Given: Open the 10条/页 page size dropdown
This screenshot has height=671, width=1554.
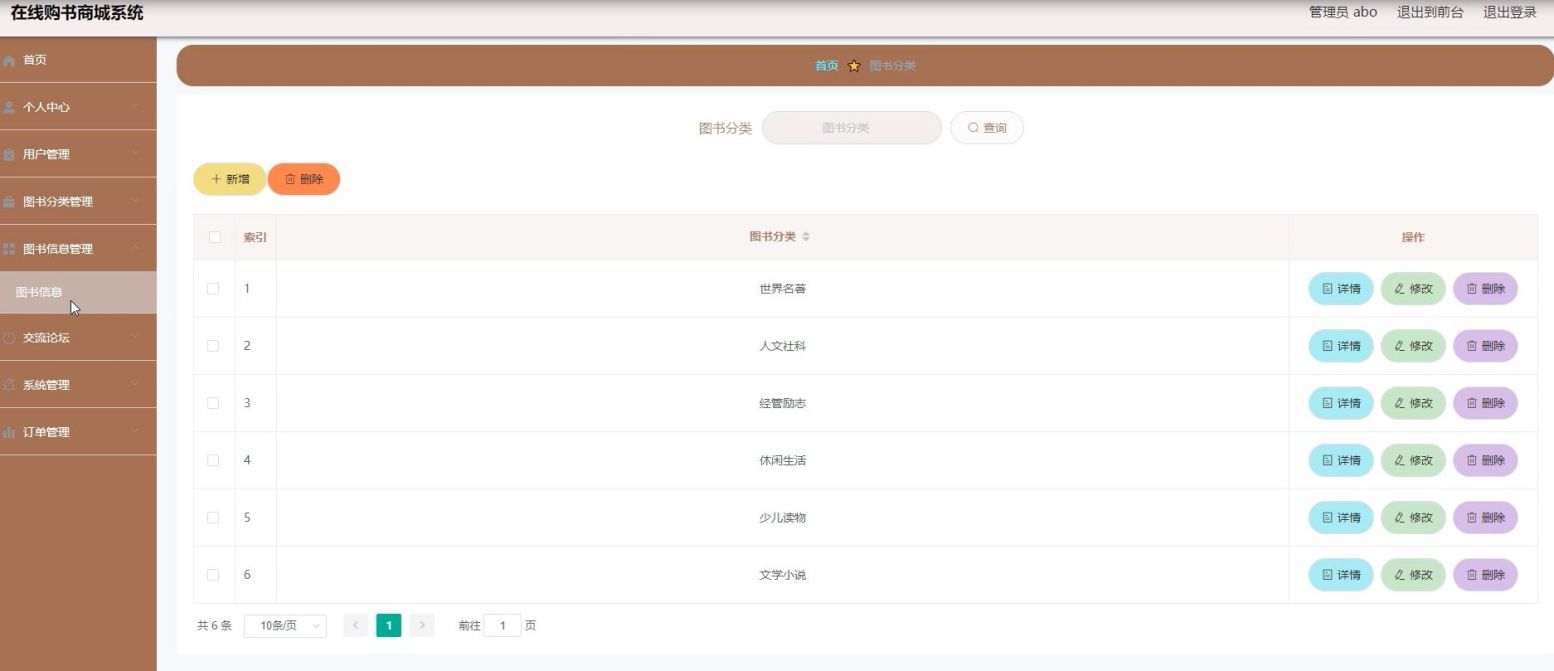Looking at the screenshot, I should pos(285,626).
